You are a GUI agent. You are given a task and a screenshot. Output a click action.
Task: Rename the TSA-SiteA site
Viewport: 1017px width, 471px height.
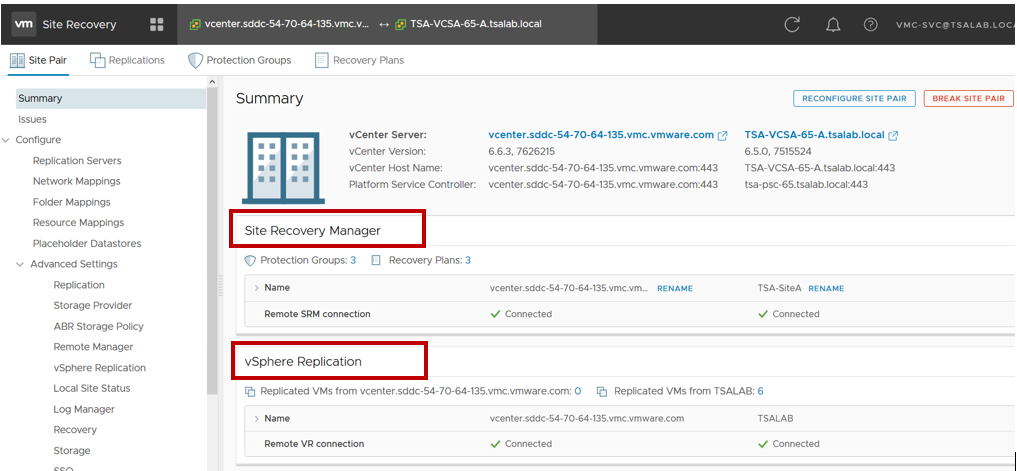pyautogui.click(x=826, y=288)
